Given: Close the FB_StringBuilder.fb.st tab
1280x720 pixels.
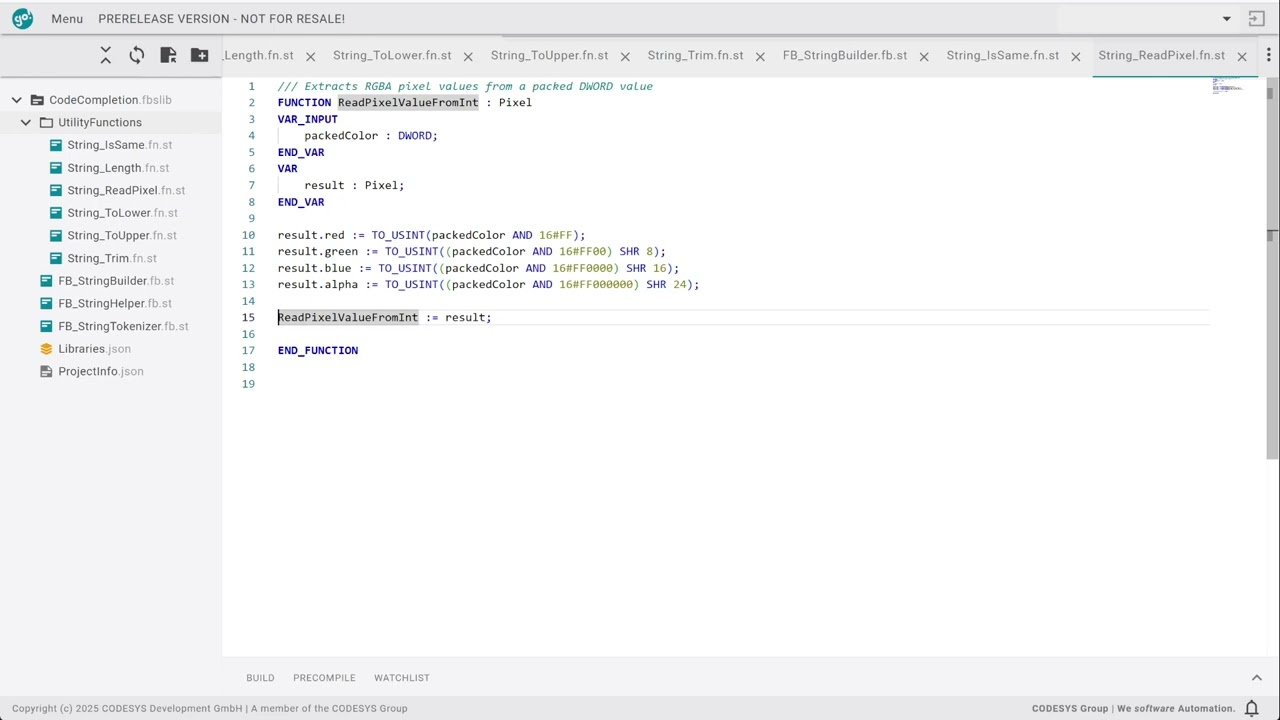Looking at the screenshot, I should (924, 57).
